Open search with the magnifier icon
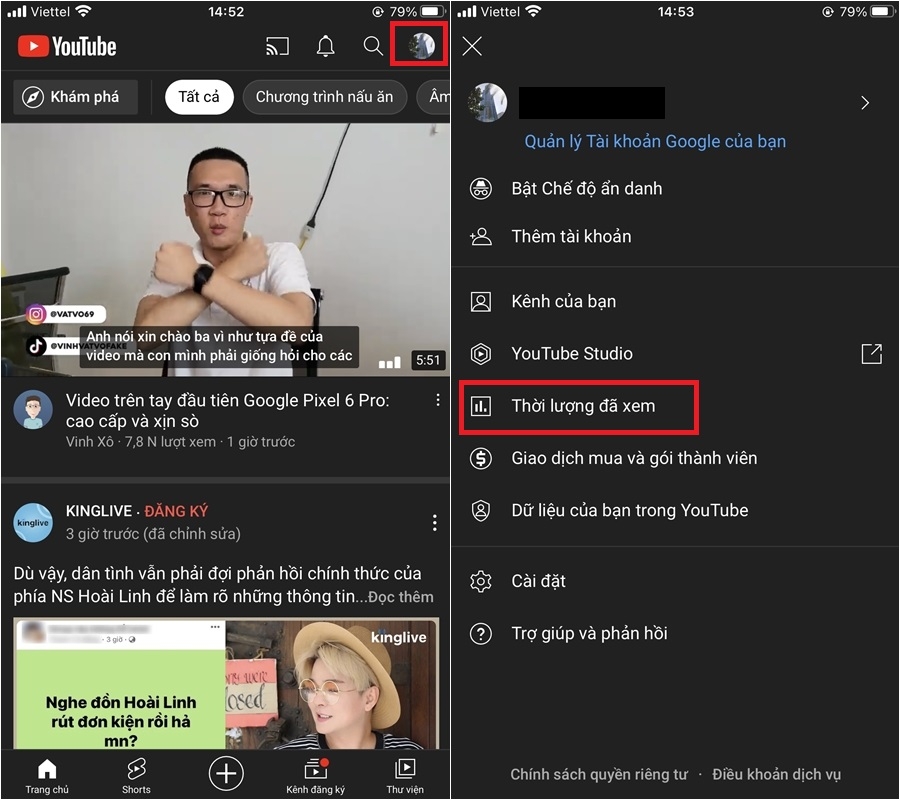900x800 pixels. (x=373, y=46)
